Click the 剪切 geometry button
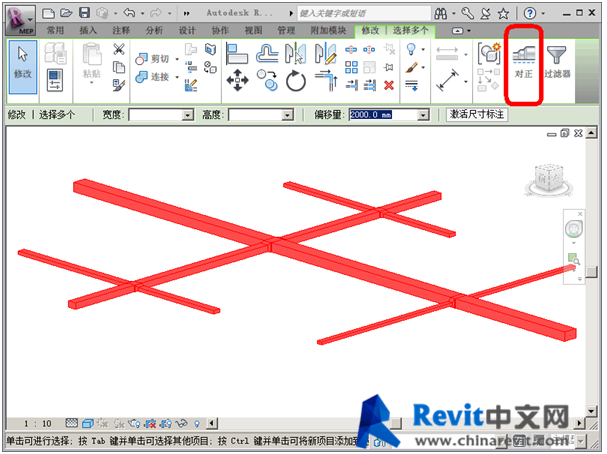Viewport: 607px width, 454px height. coord(153,58)
